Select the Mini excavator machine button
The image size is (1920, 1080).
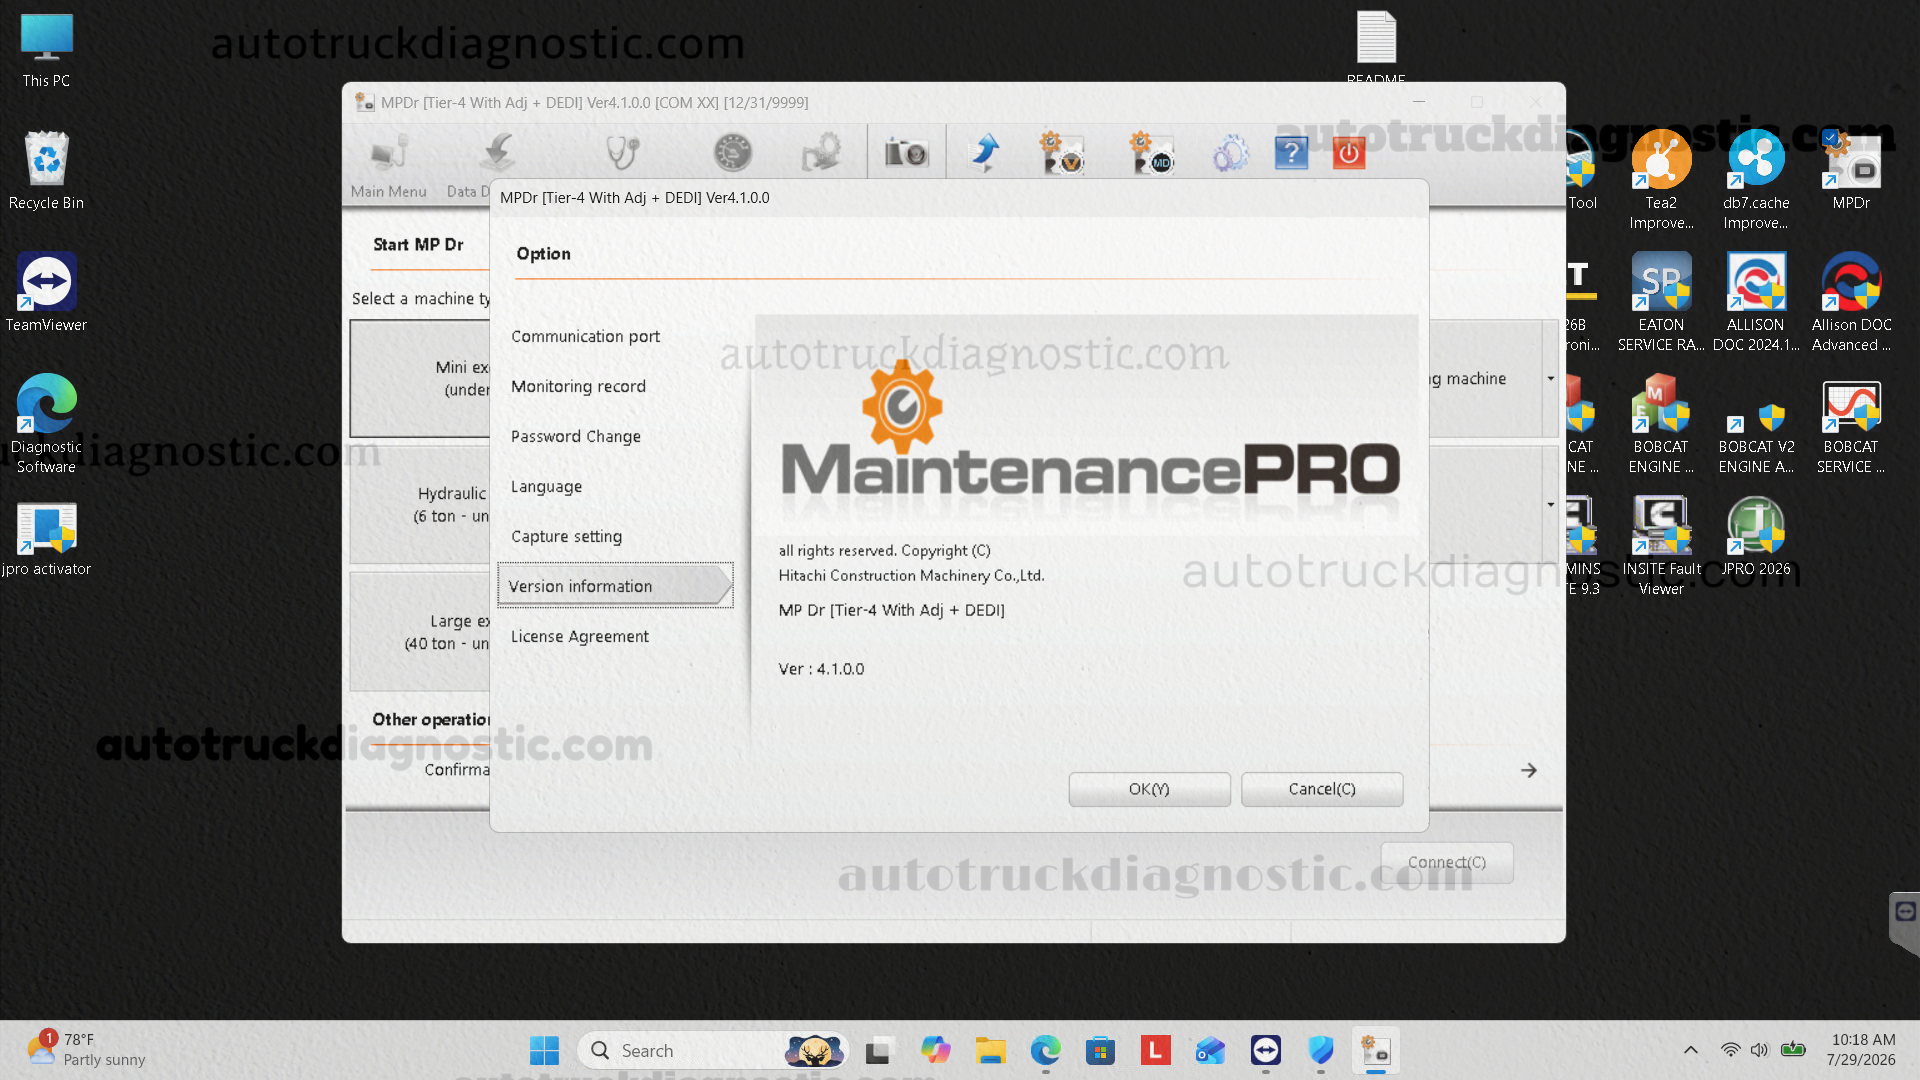click(x=420, y=378)
